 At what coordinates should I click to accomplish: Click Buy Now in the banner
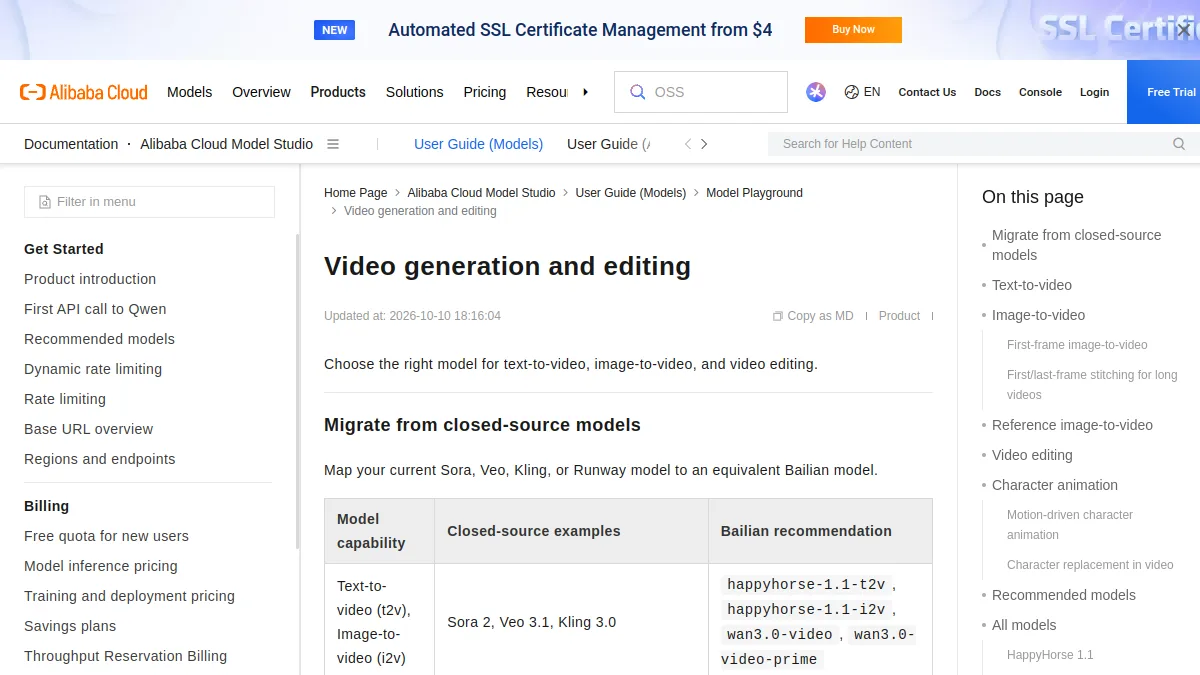click(x=853, y=30)
